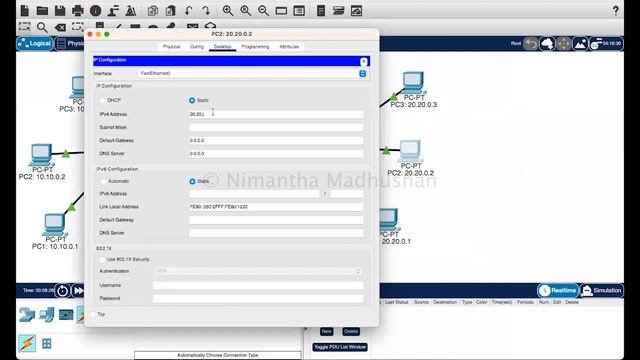The height and width of the screenshot is (360, 640).
Task: Click the IPv4 Default Gateway field
Action: tap(276, 140)
